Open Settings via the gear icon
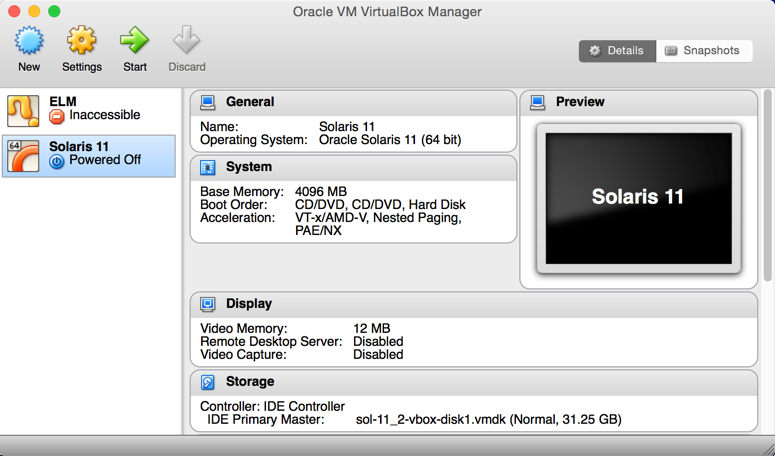 (81, 40)
